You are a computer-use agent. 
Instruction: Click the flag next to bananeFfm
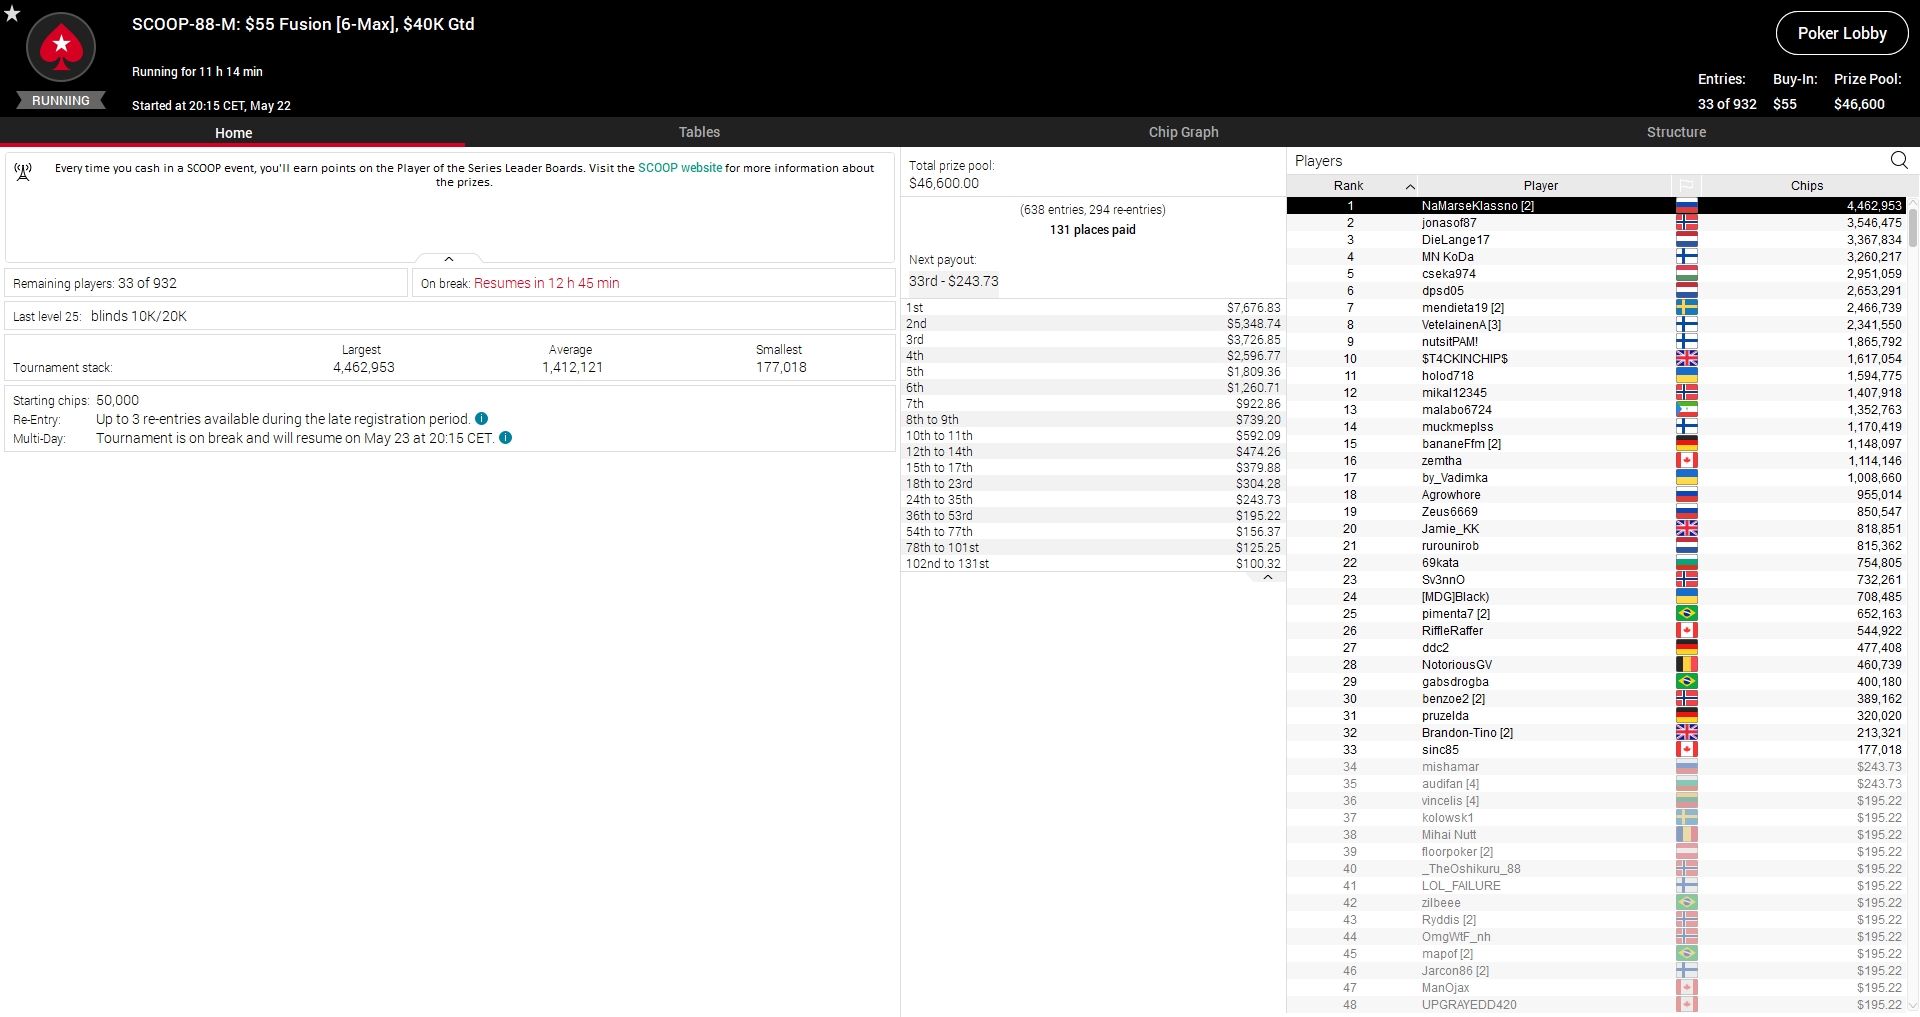(x=1687, y=444)
